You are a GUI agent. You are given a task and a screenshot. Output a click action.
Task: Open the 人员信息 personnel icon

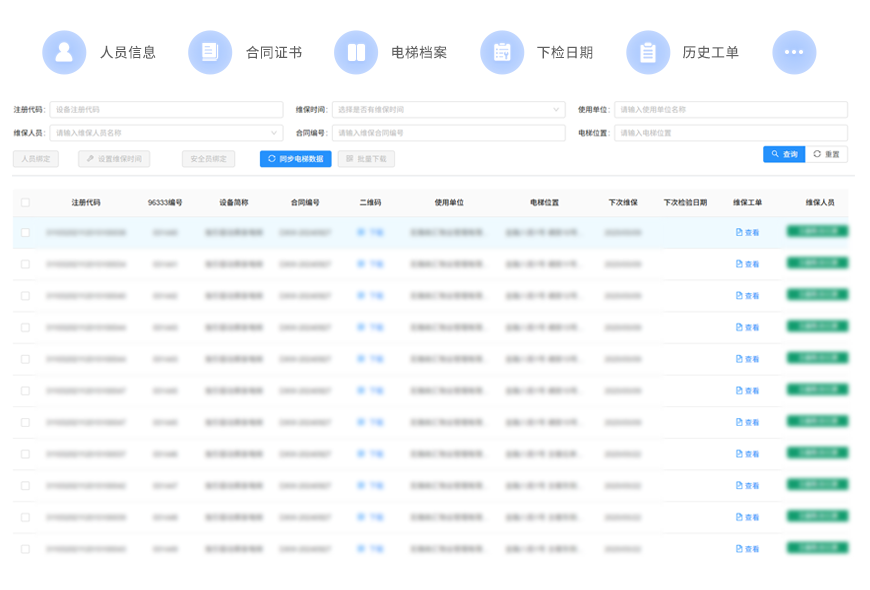coord(64,52)
